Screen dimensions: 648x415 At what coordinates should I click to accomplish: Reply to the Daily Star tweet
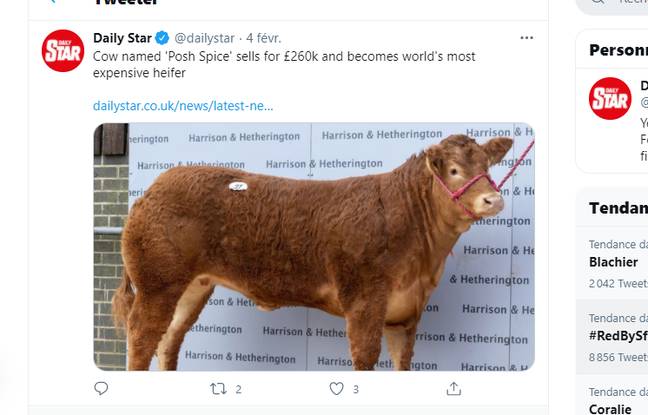tap(101, 388)
